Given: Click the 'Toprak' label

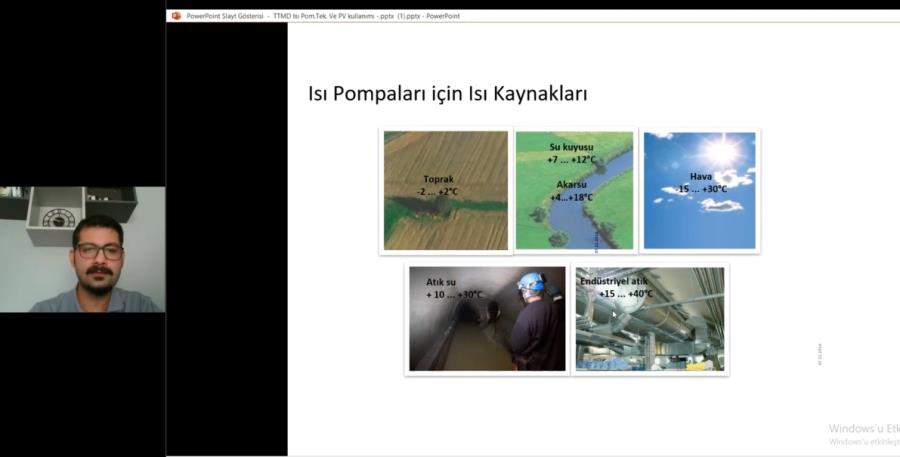Looking at the screenshot, I should click(438, 179).
